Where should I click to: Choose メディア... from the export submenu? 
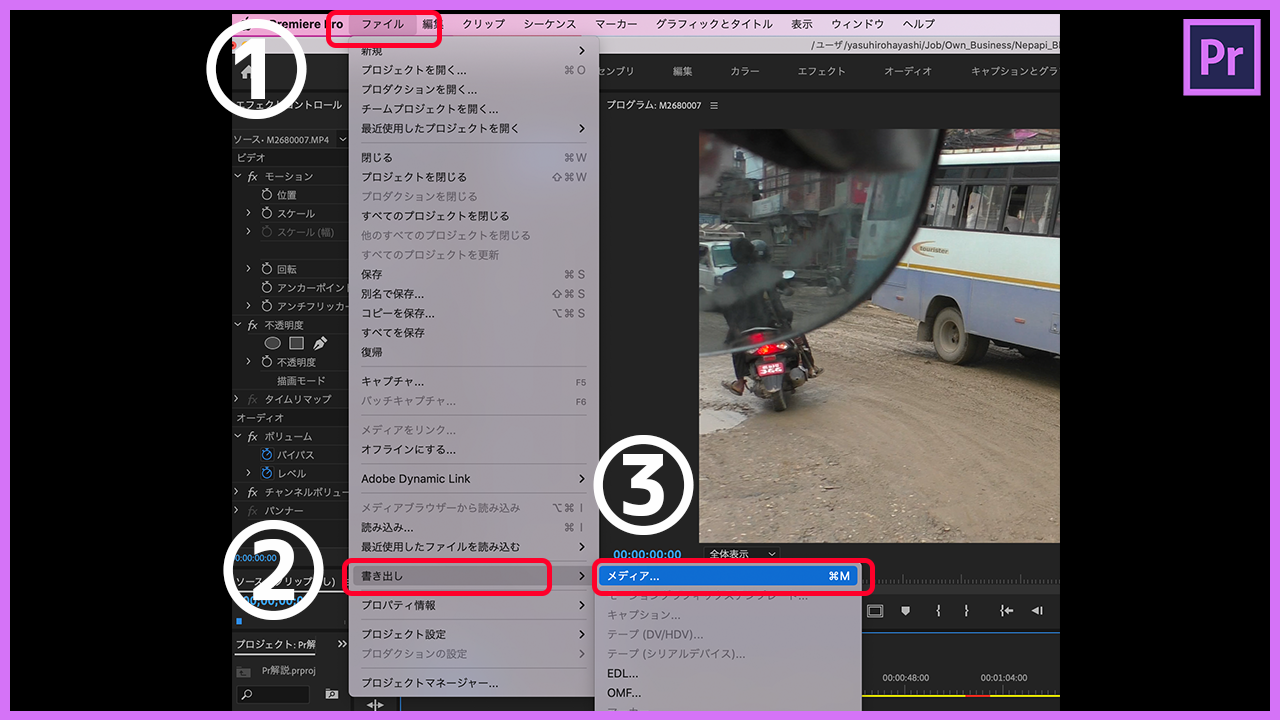pos(727,576)
